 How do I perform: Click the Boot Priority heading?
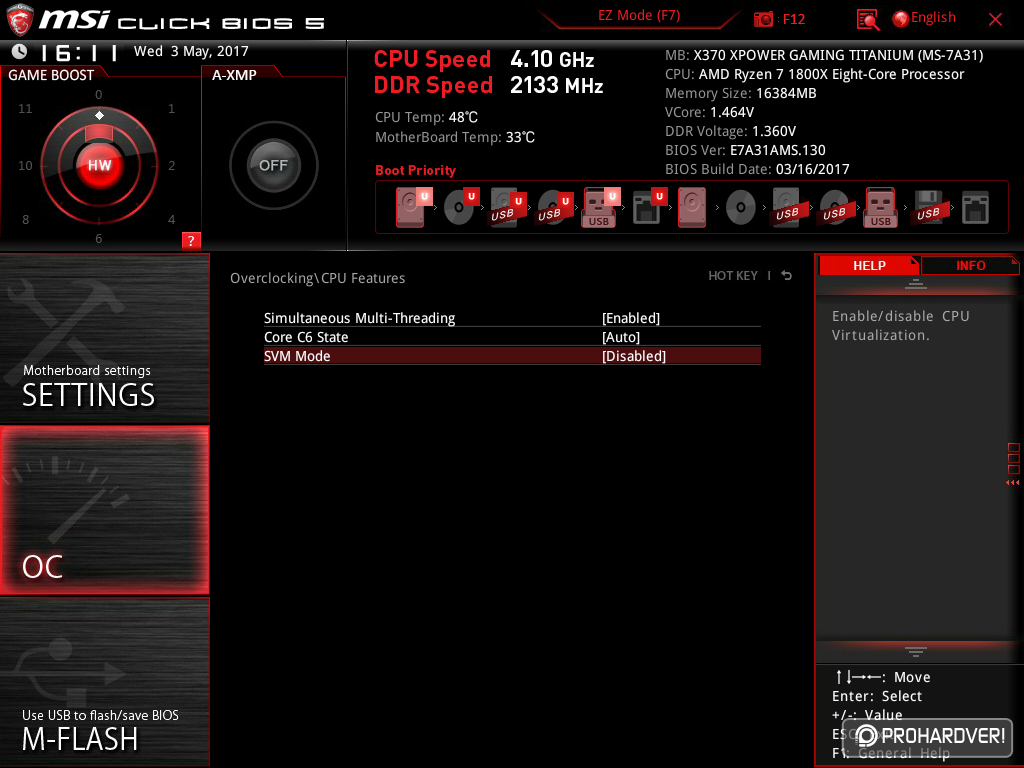point(415,170)
